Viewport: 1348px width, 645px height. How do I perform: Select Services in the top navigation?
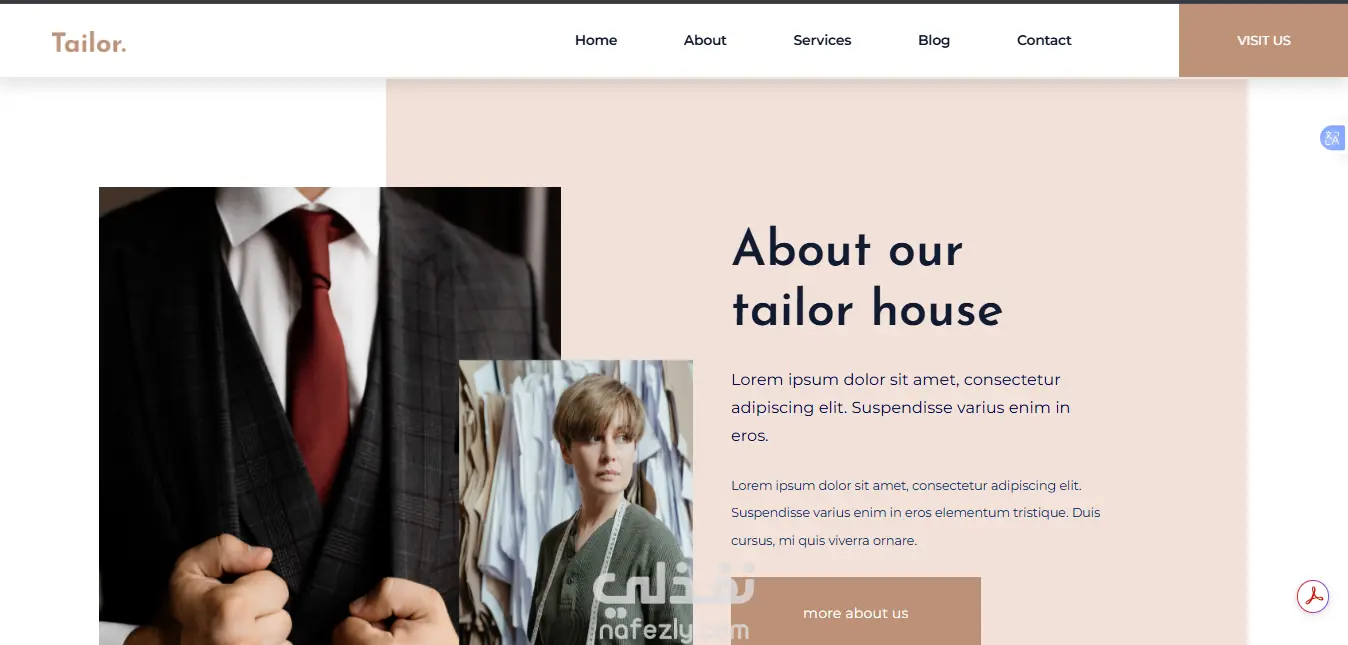click(x=822, y=40)
